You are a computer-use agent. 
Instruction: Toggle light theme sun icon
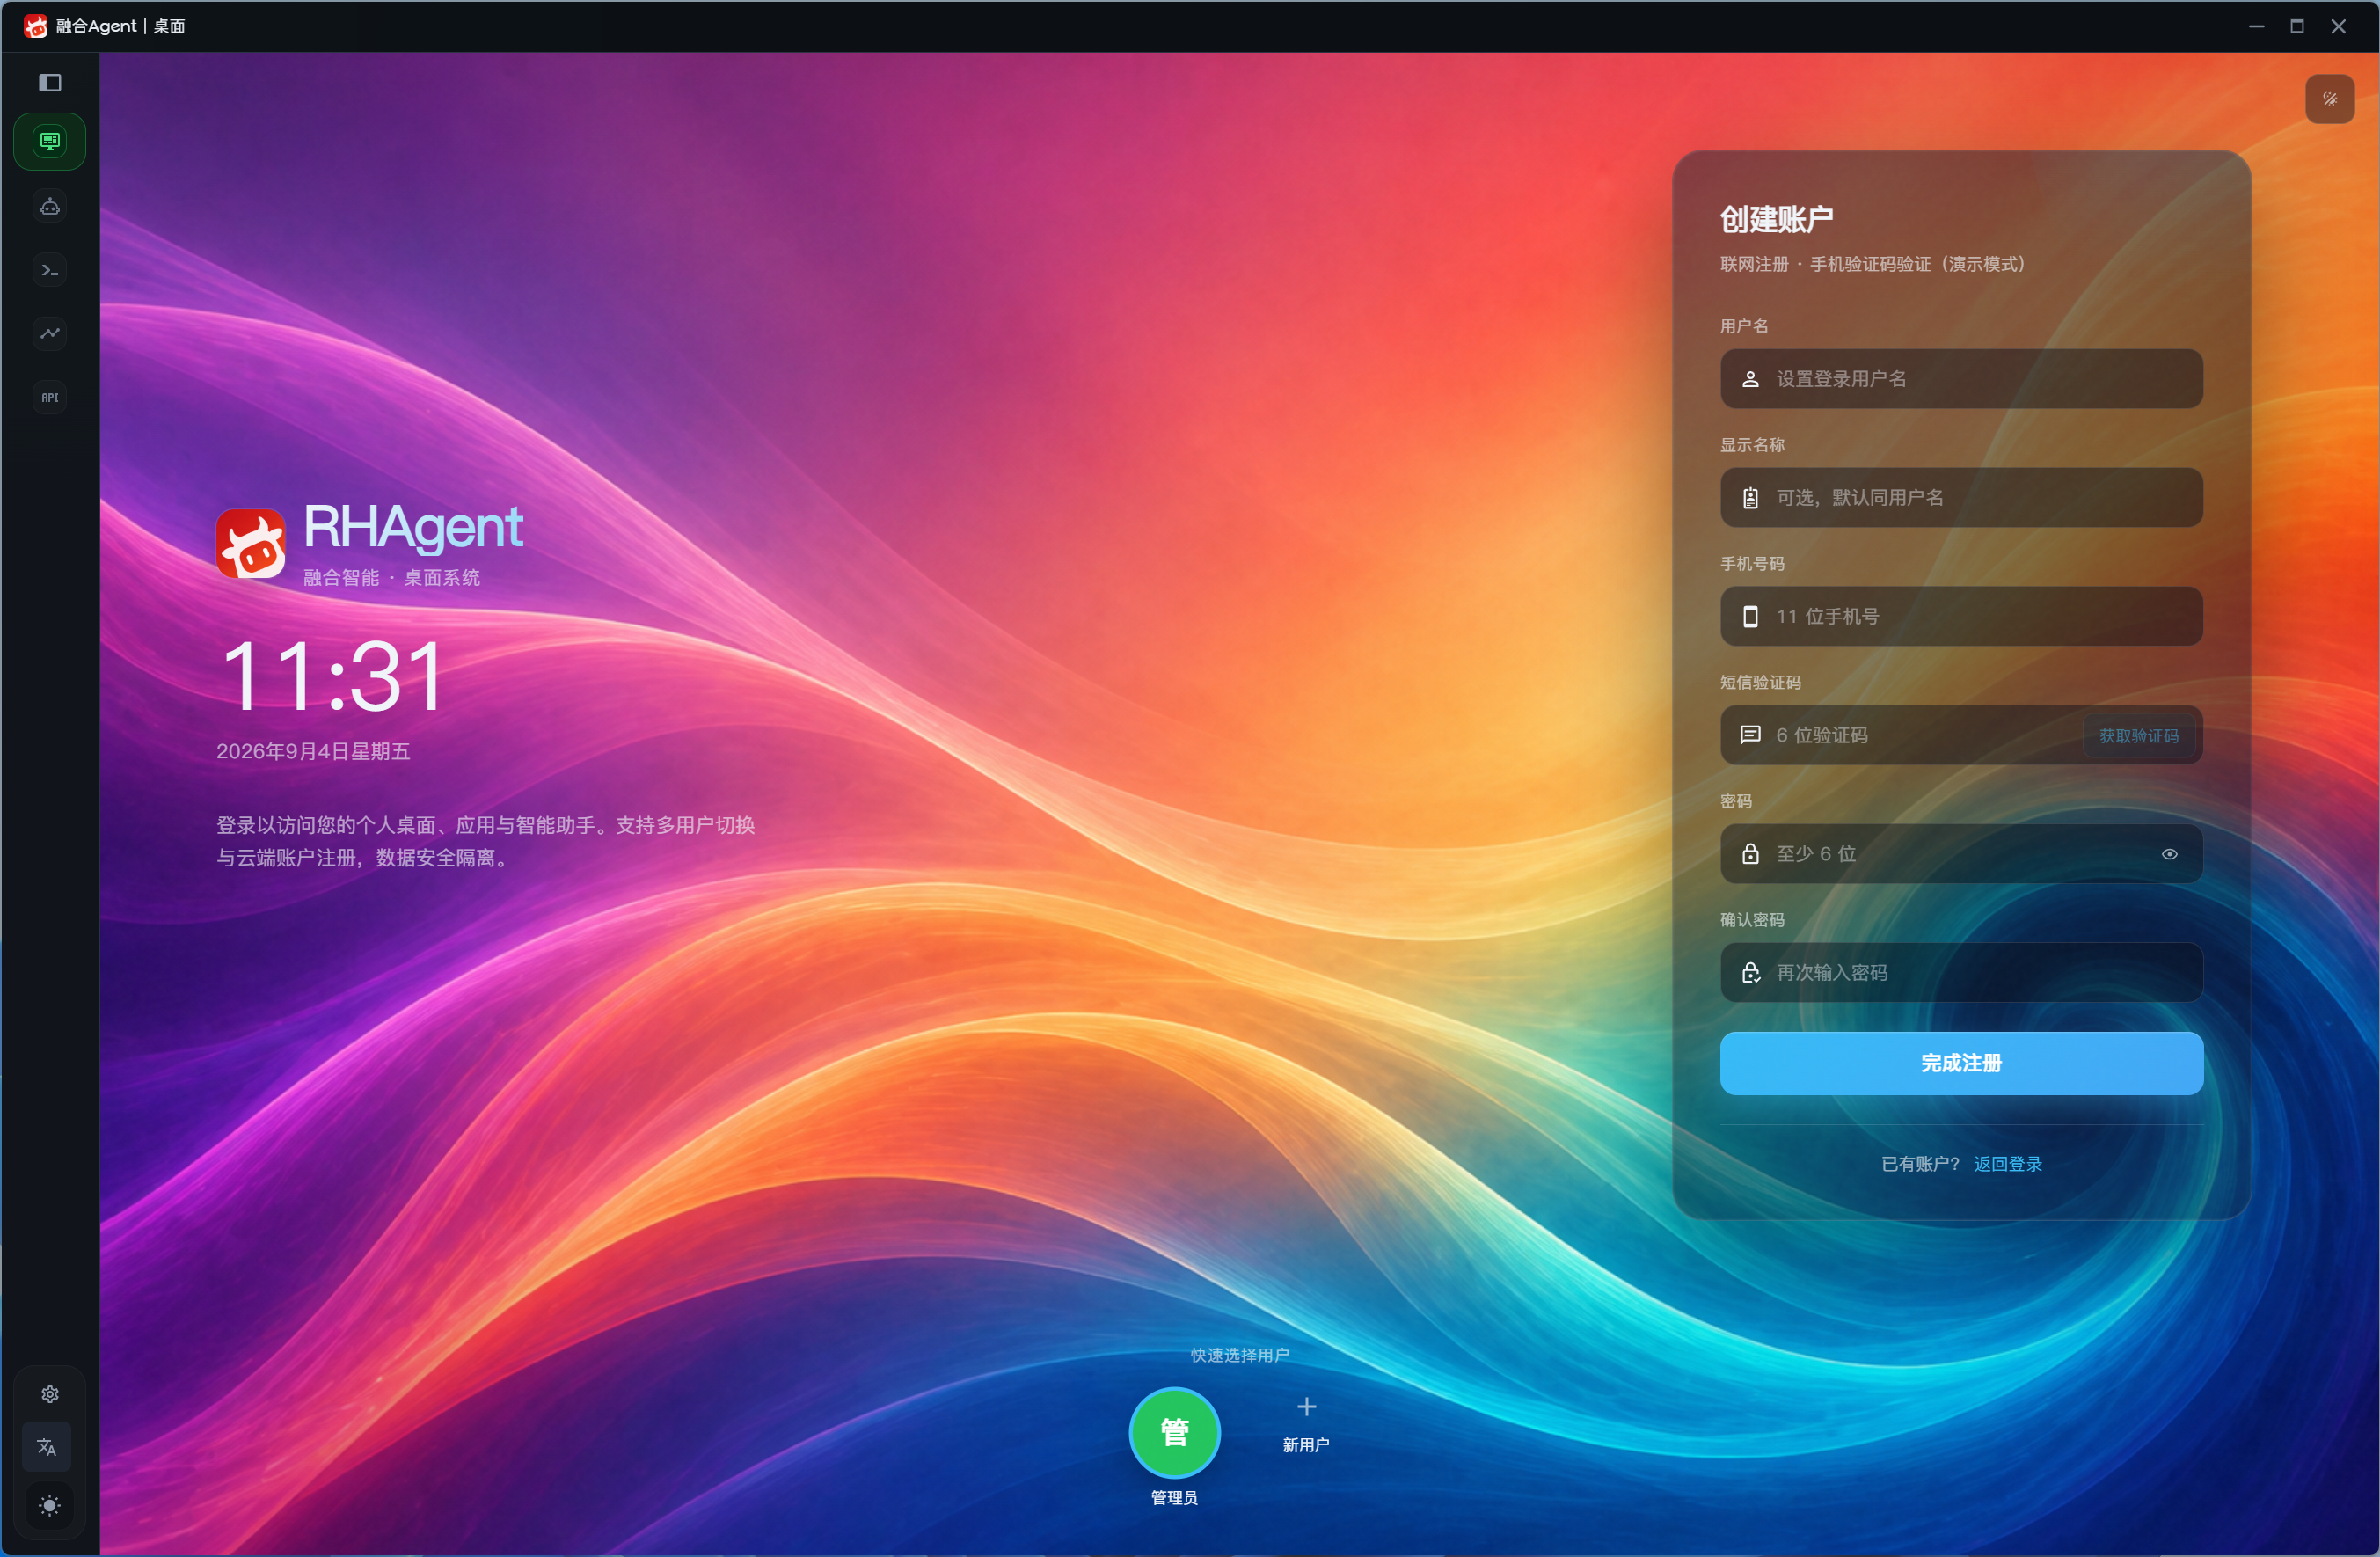point(50,1506)
